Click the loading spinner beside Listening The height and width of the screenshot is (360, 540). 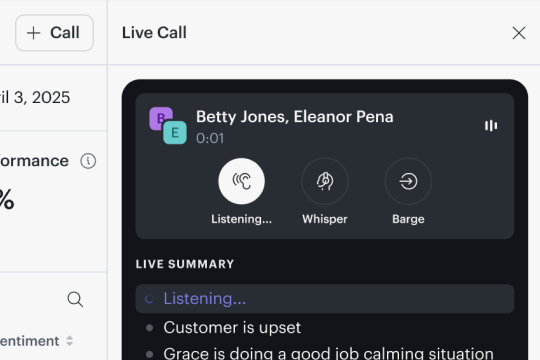pos(149,299)
